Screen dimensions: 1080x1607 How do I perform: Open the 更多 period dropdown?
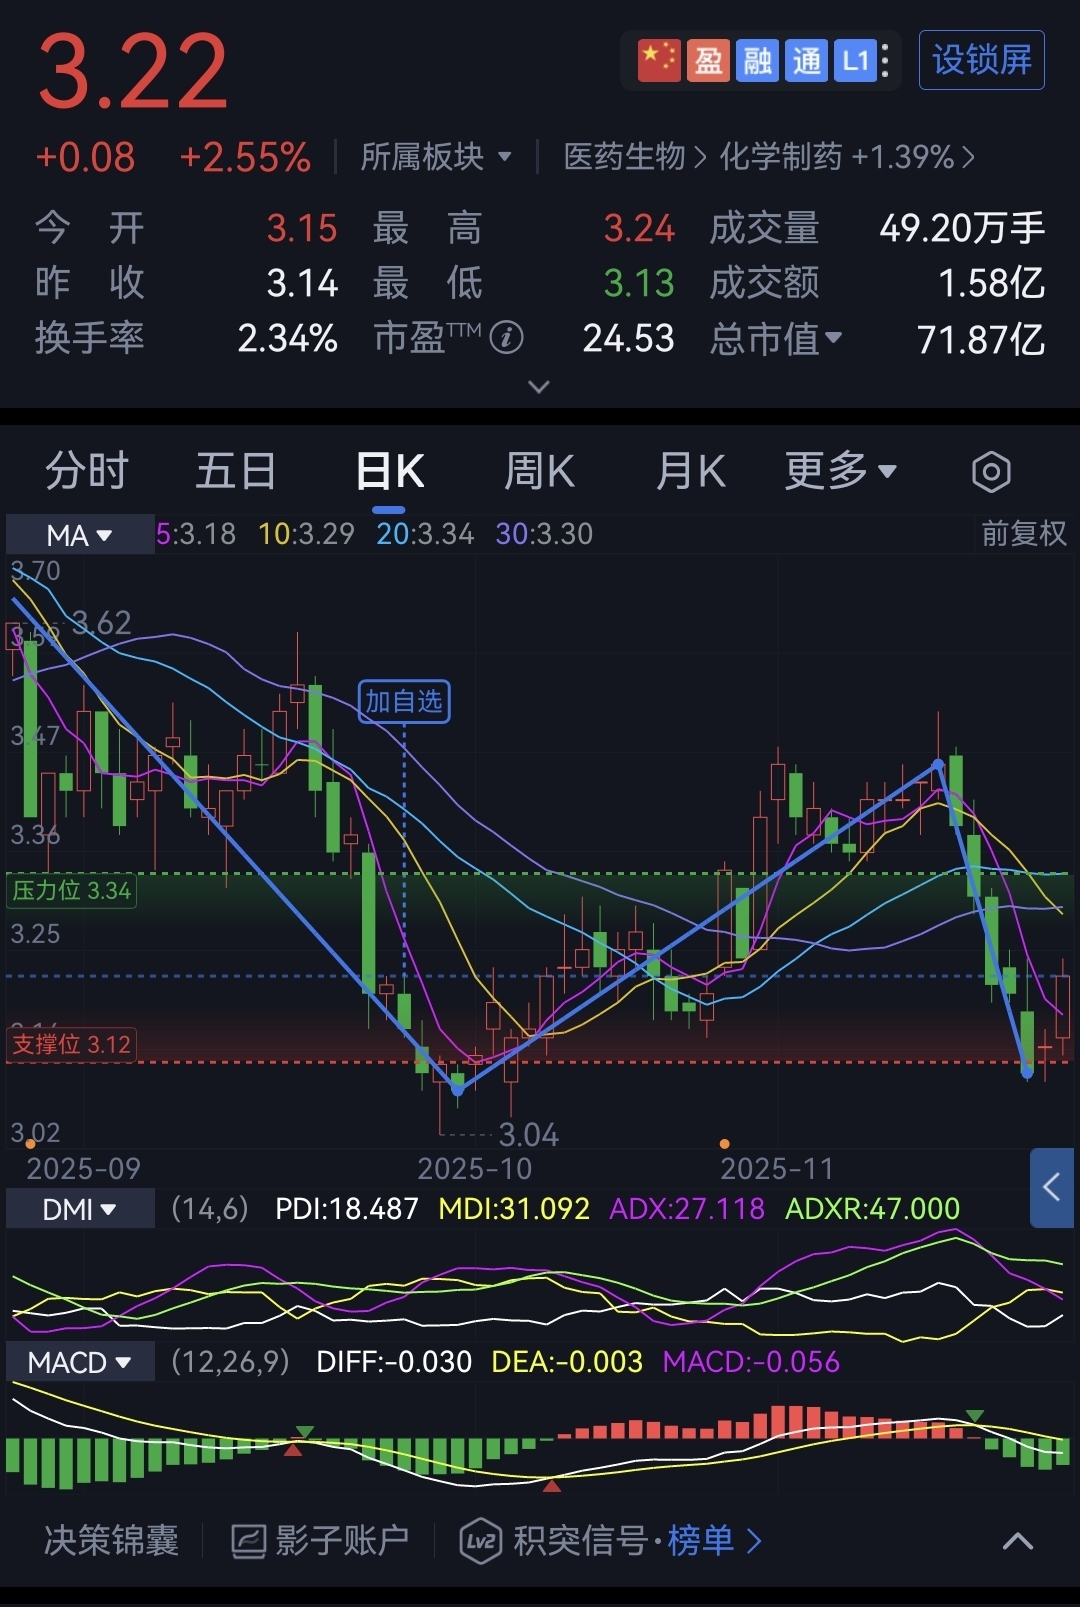tap(841, 471)
